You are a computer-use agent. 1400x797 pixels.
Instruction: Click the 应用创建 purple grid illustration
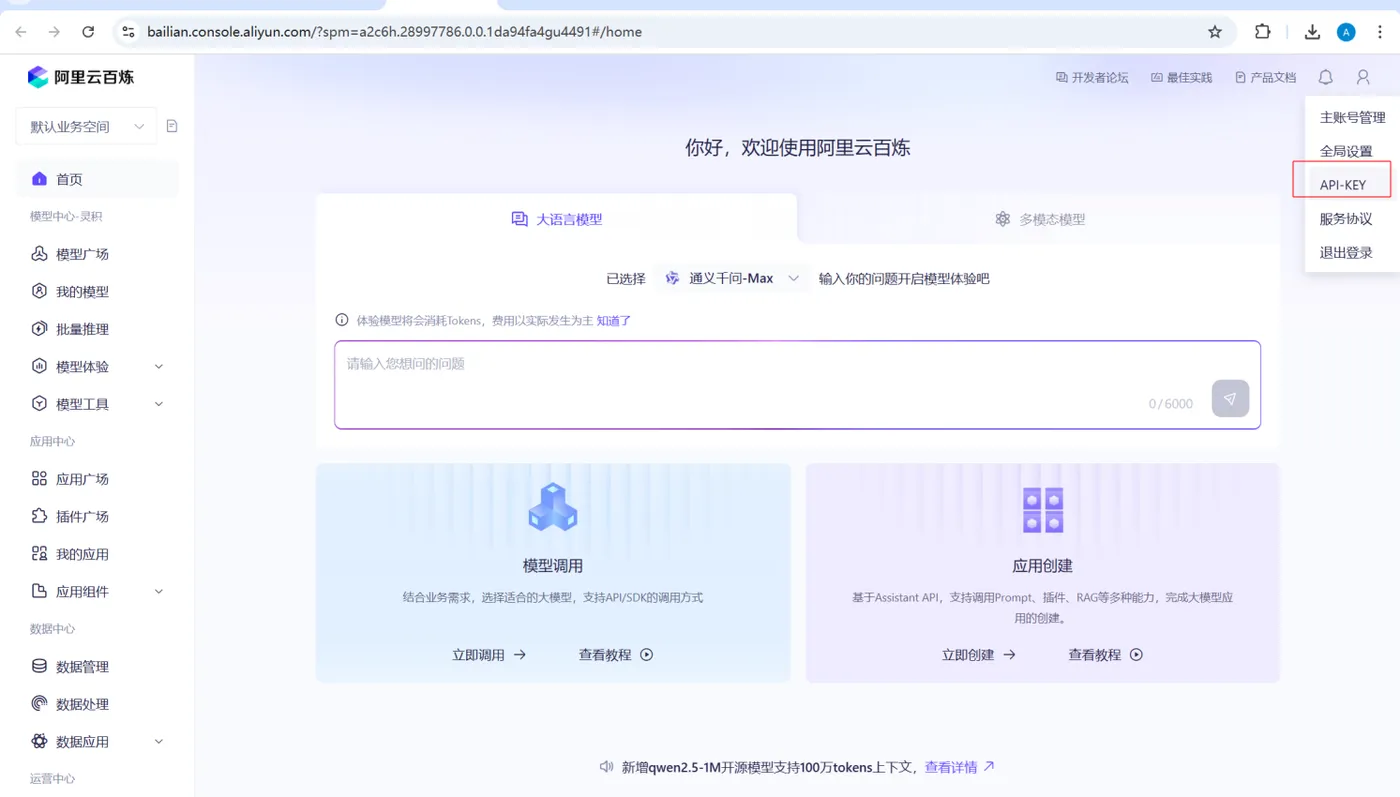[1043, 510]
